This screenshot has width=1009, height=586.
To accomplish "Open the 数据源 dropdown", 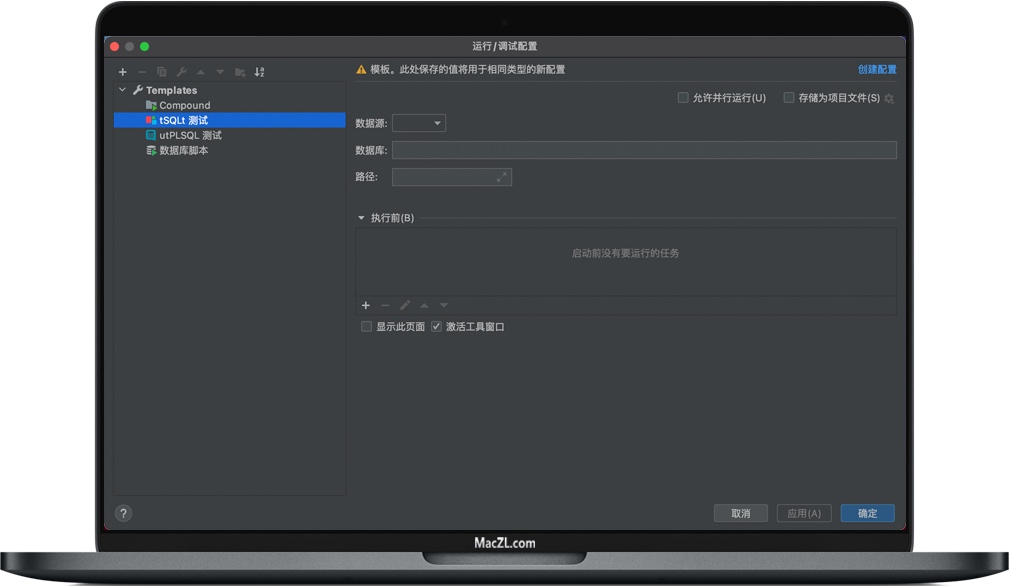I will [x=419, y=123].
